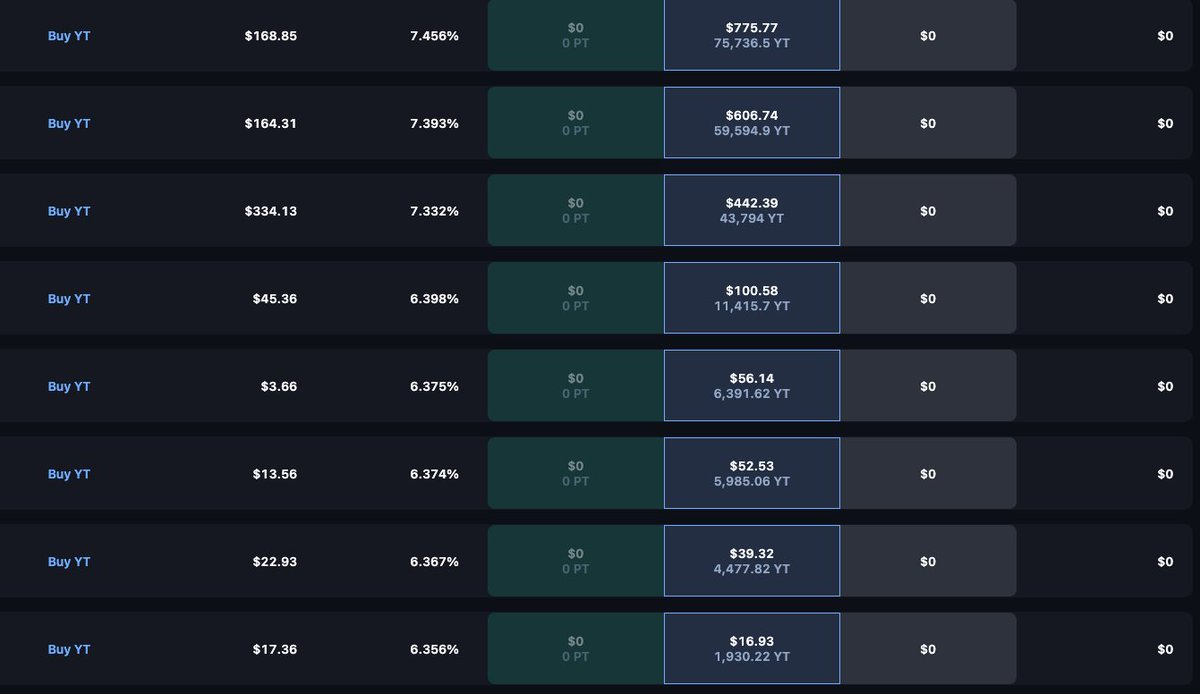
Task: Open Buy YT for the $334.13 row
Action: point(69,211)
